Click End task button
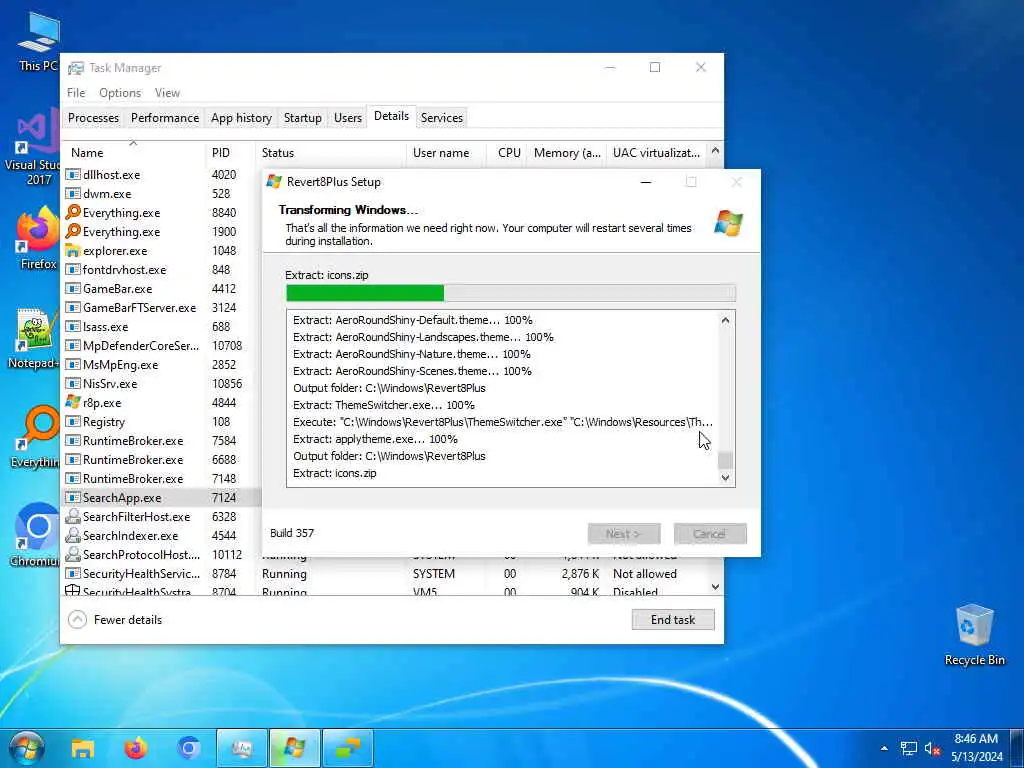1024x768 pixels. [x=673, y=620]
